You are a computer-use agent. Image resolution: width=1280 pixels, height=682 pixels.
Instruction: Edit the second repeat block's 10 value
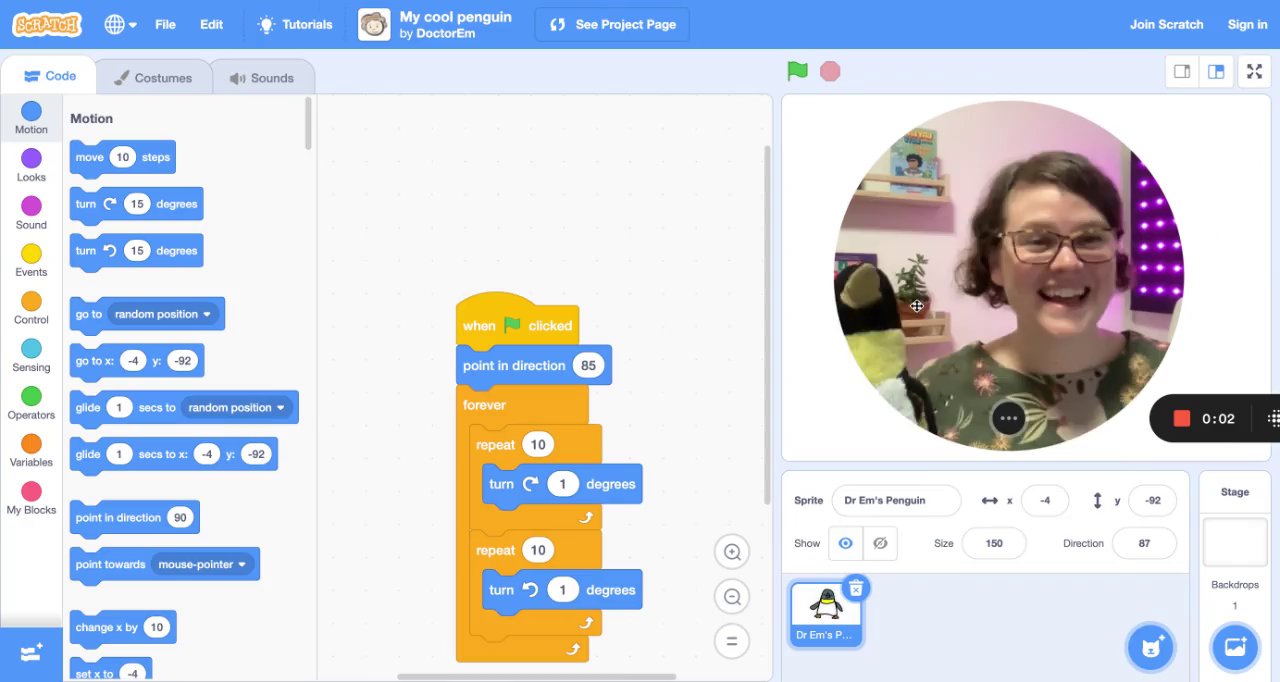click(x=538, y=550)
